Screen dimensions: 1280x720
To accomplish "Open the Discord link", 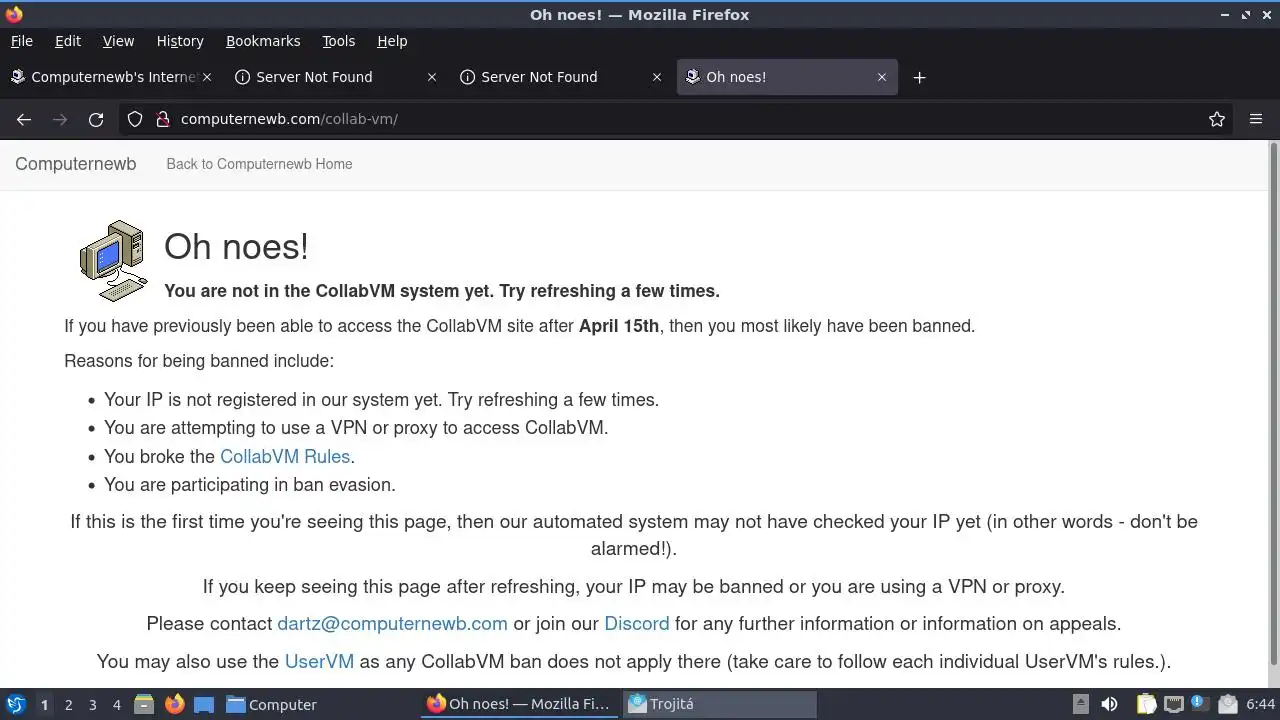I will coord(637,624).
